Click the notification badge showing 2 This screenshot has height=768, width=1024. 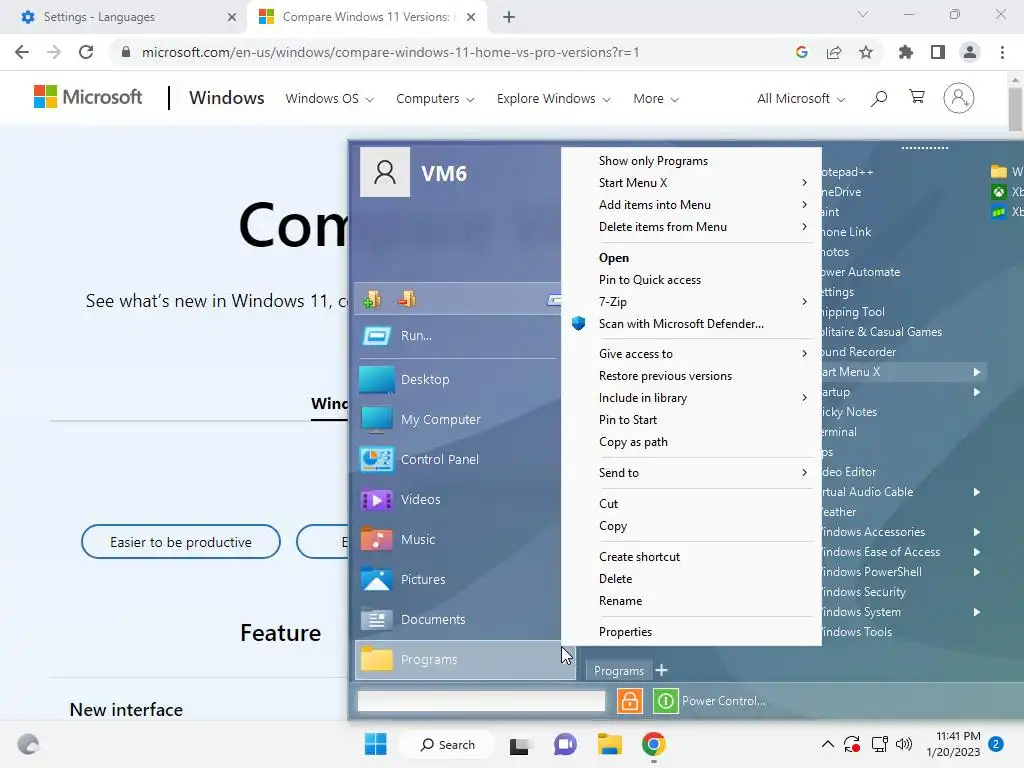pos(996,744)
